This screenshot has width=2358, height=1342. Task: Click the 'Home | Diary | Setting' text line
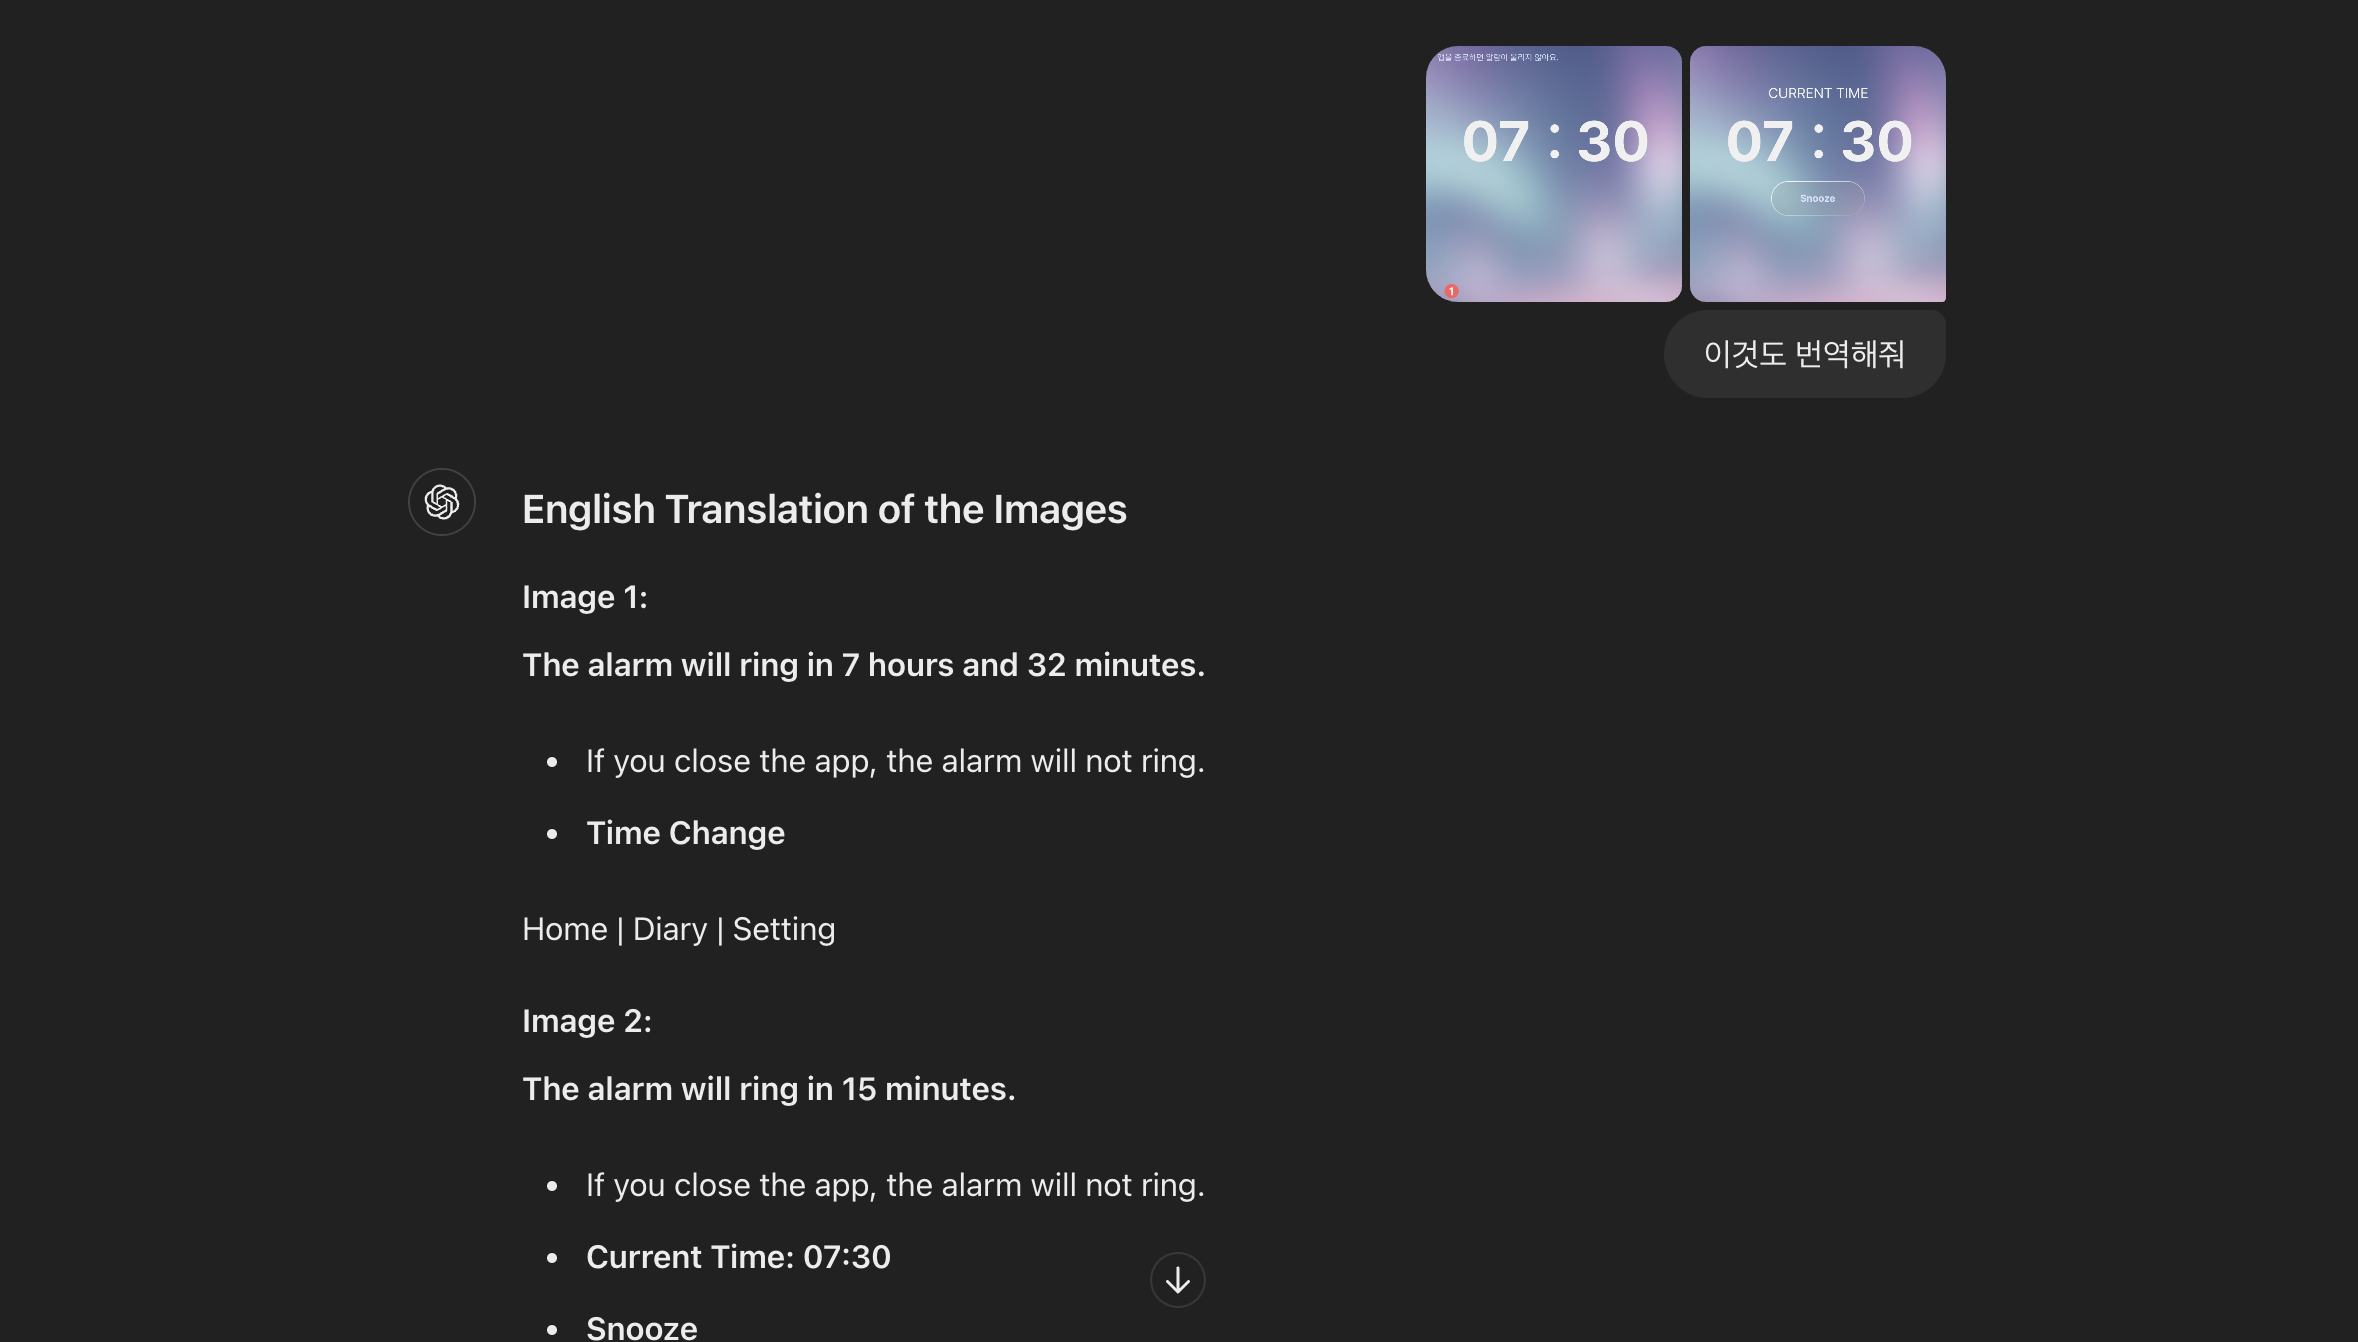(x=678, y=929)
